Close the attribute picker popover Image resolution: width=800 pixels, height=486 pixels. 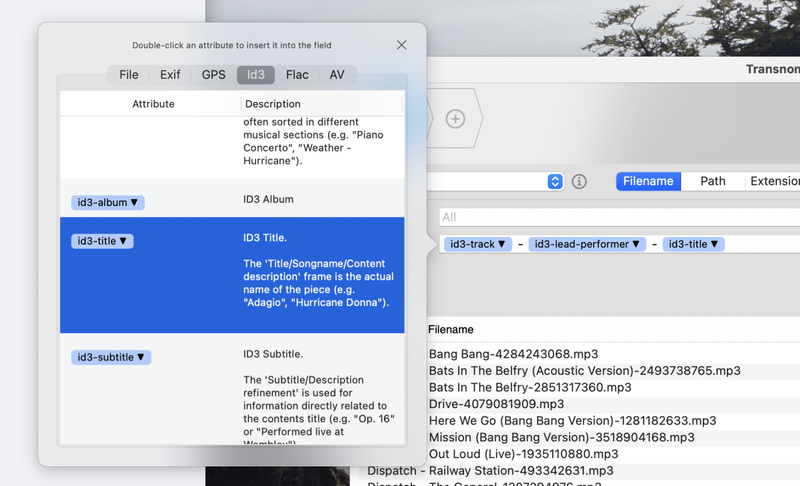401,45
